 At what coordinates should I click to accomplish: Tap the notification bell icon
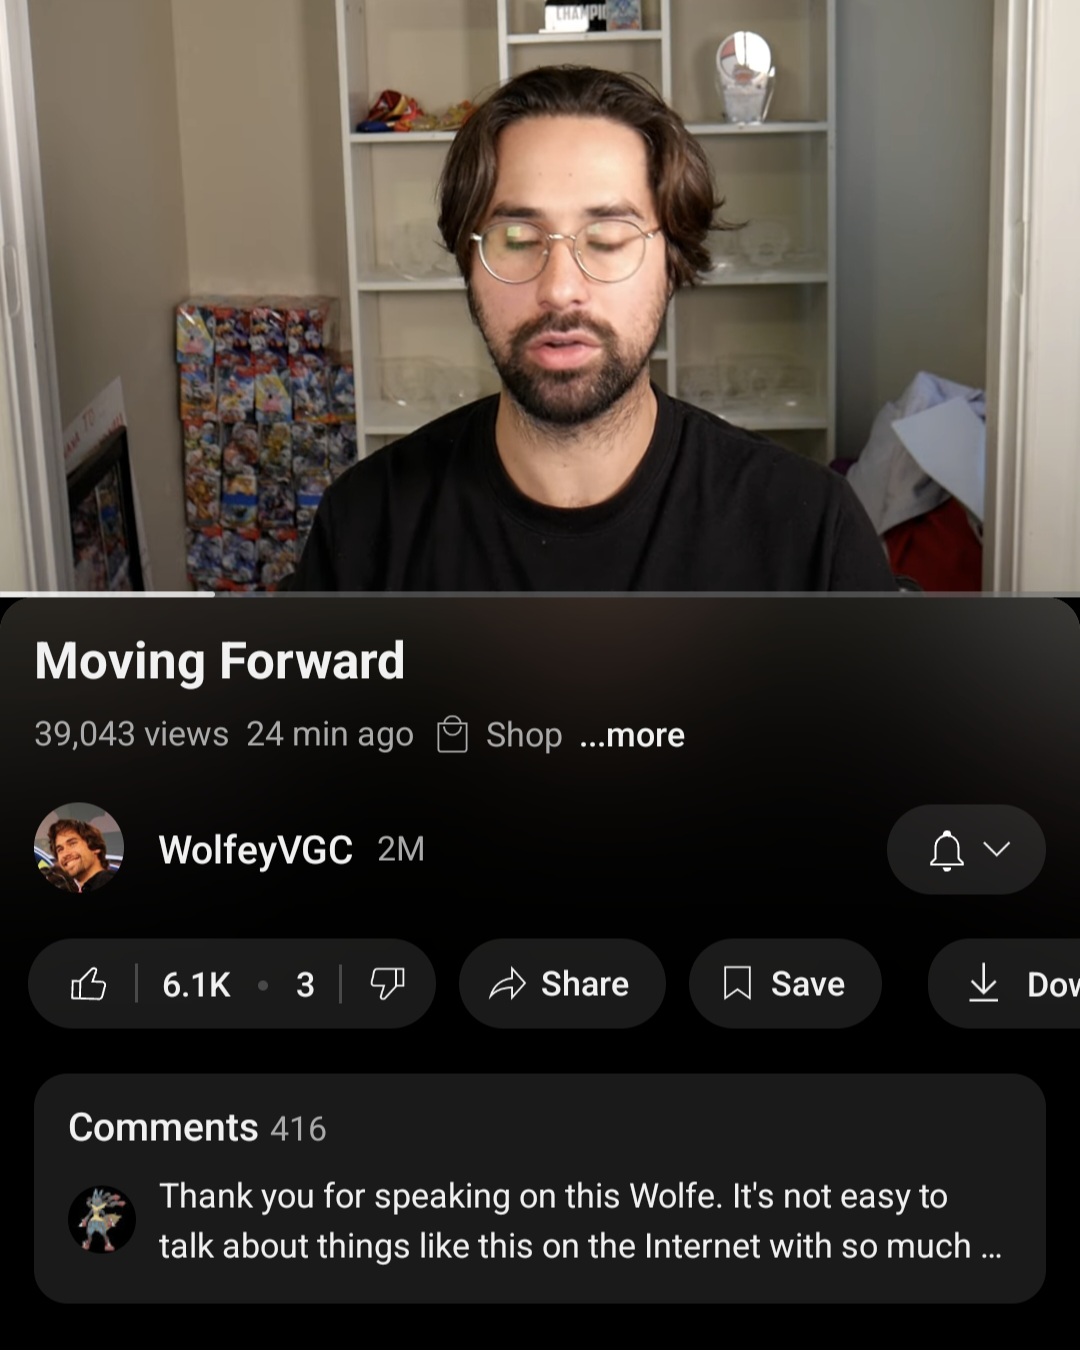(x=946, y=850)
